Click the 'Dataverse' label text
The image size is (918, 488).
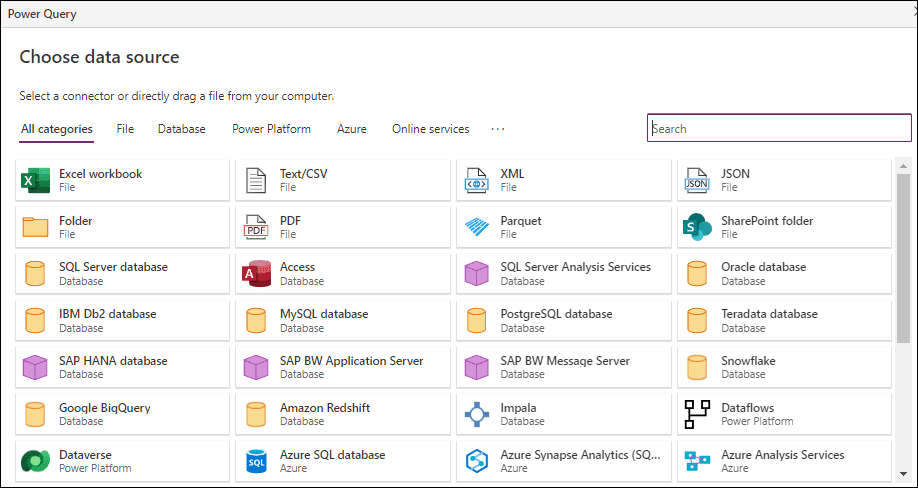[x=85, y=455]
